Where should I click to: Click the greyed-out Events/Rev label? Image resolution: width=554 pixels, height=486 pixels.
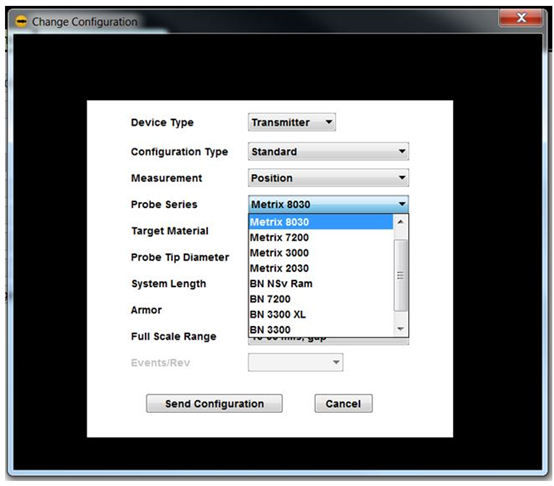[160, 363]
